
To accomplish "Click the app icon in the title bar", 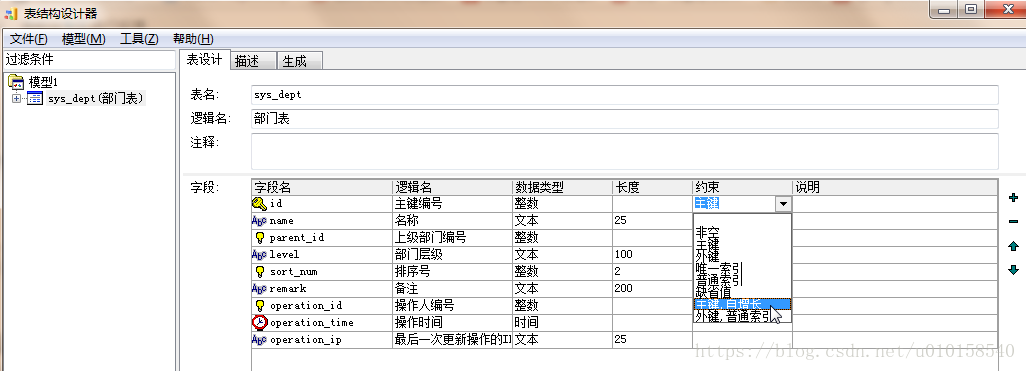I will [x=11, y=13].
